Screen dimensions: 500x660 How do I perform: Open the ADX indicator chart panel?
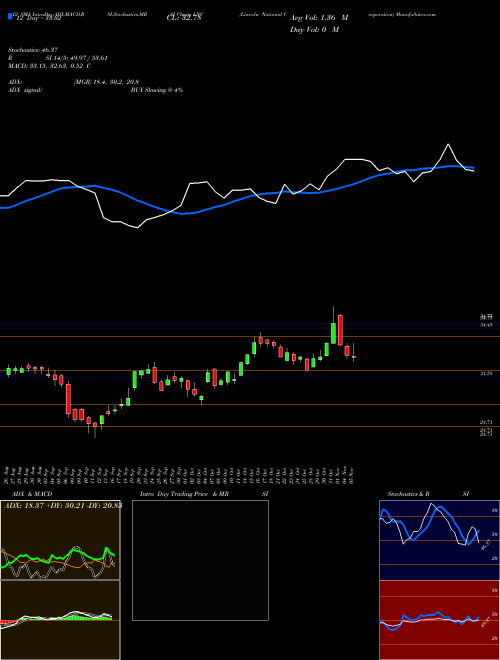[60, 540]
